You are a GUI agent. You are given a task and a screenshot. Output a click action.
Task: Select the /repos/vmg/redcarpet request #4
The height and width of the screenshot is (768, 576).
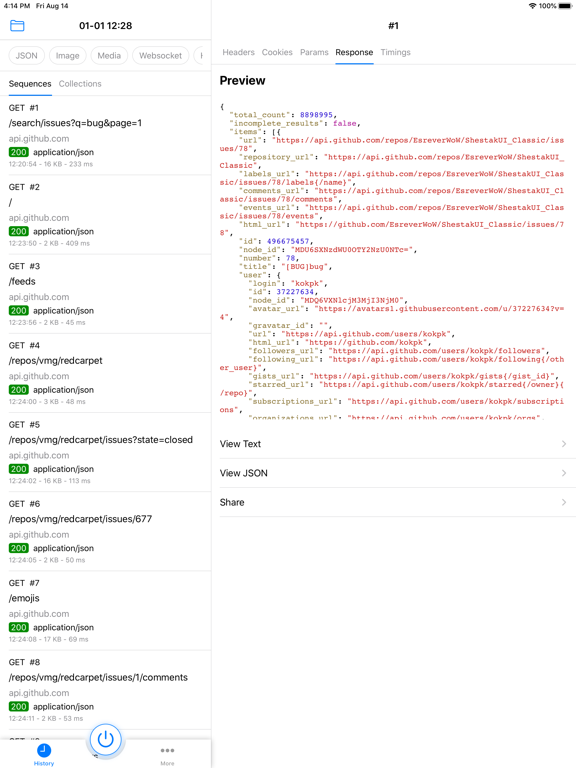(105, 373)
